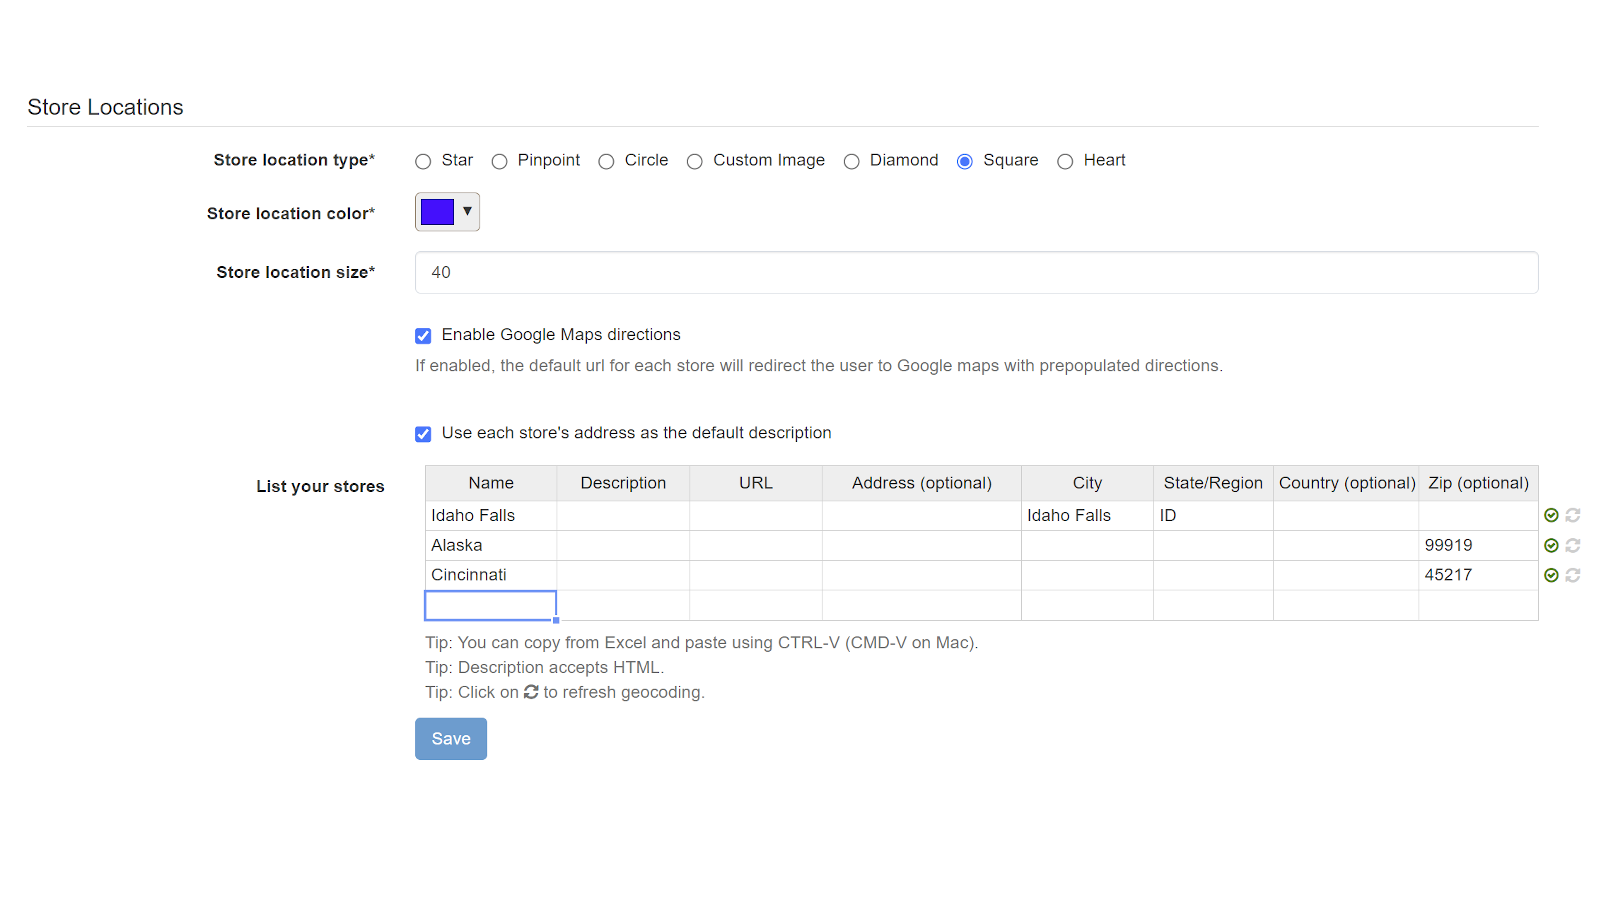Open the store location color dropdown arrow
This screenshot has height=900, width=1600.
[467, 211]
